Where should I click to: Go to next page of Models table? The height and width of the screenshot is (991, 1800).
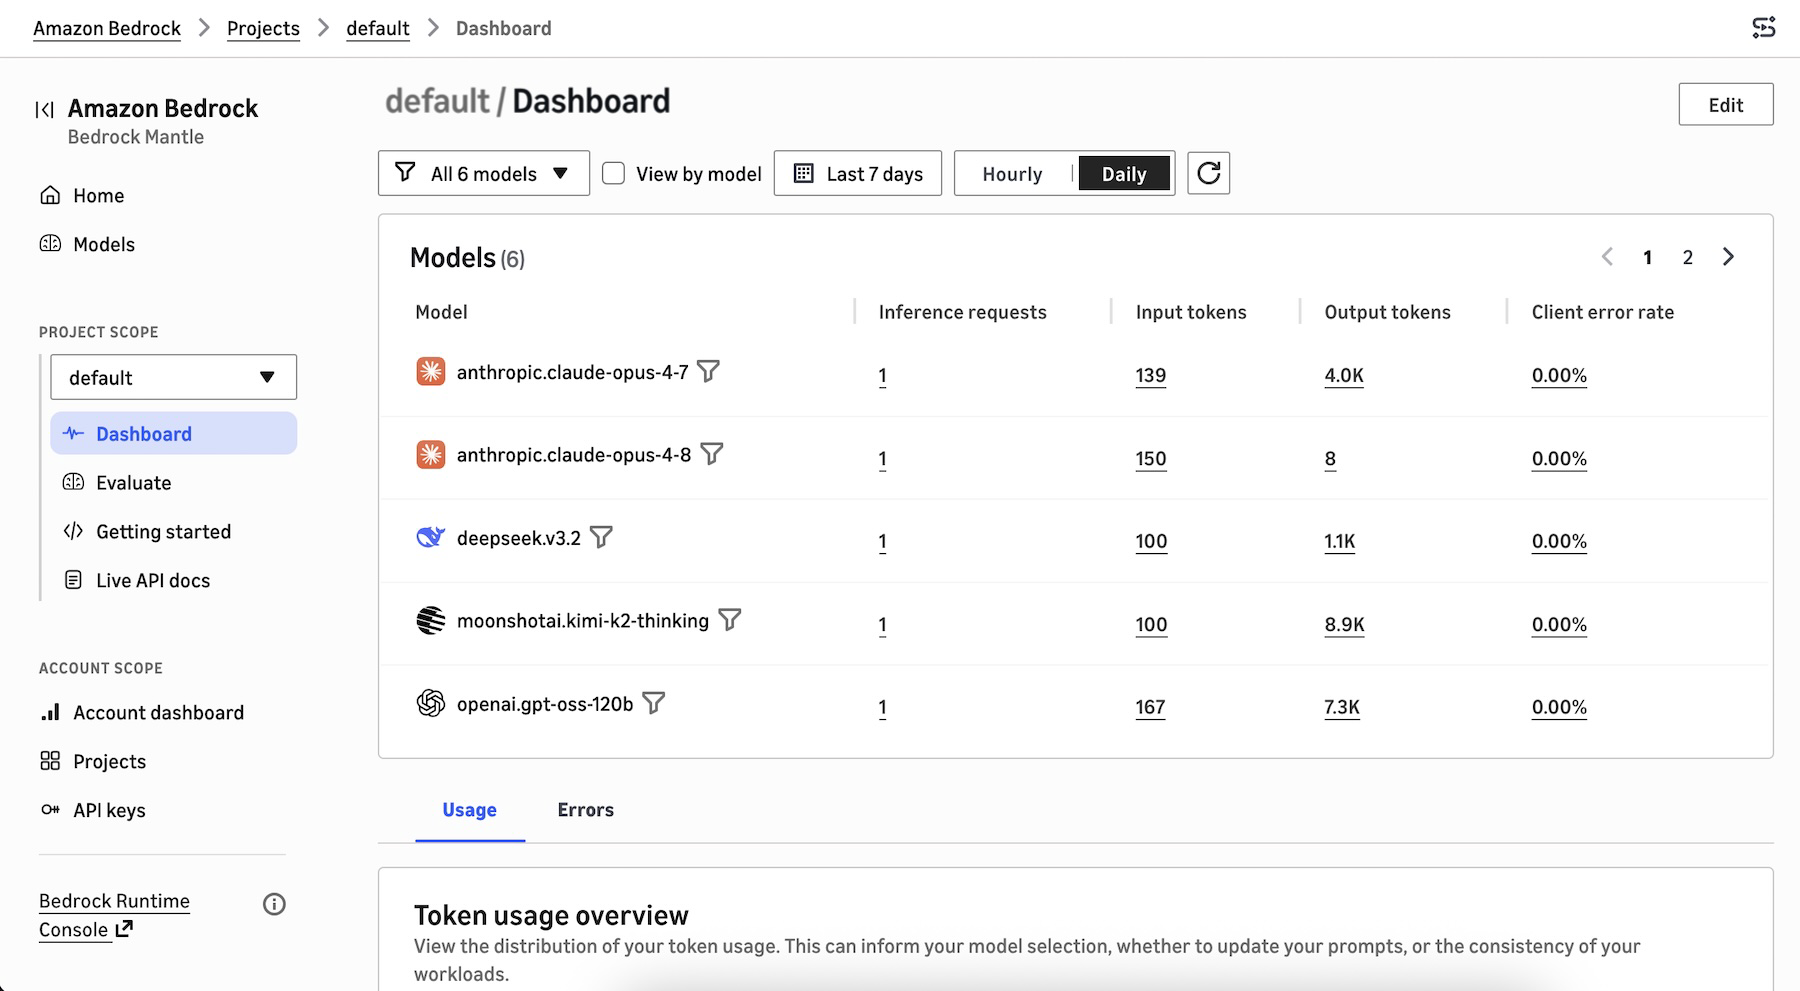coord(1728,257)
